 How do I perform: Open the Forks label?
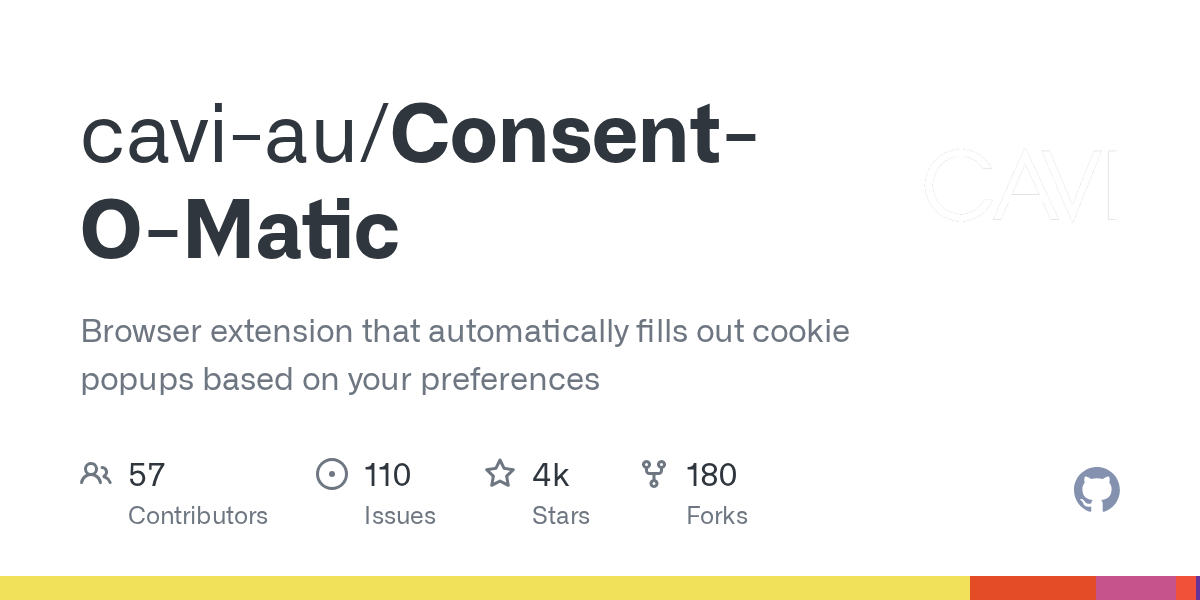tap(717, 516)
